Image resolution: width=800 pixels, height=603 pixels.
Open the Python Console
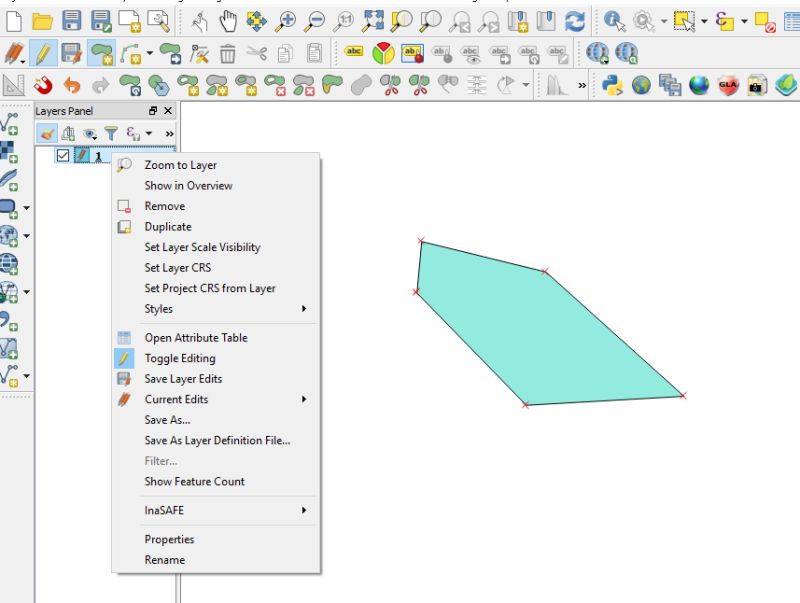[x=612, y=87]
